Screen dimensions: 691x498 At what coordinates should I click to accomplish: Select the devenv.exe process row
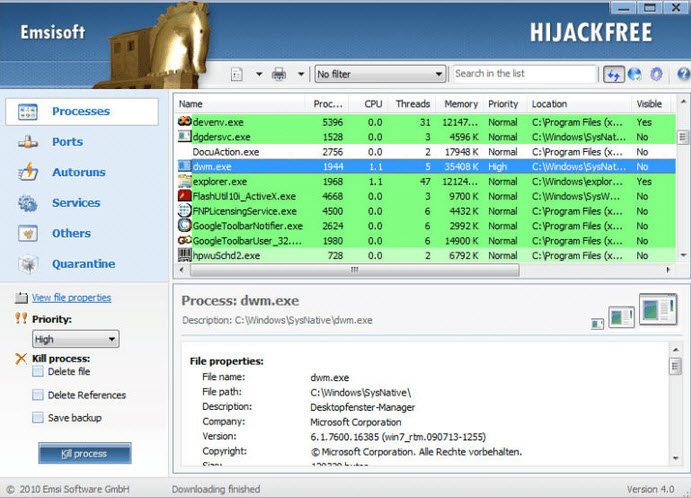(426, 122)
